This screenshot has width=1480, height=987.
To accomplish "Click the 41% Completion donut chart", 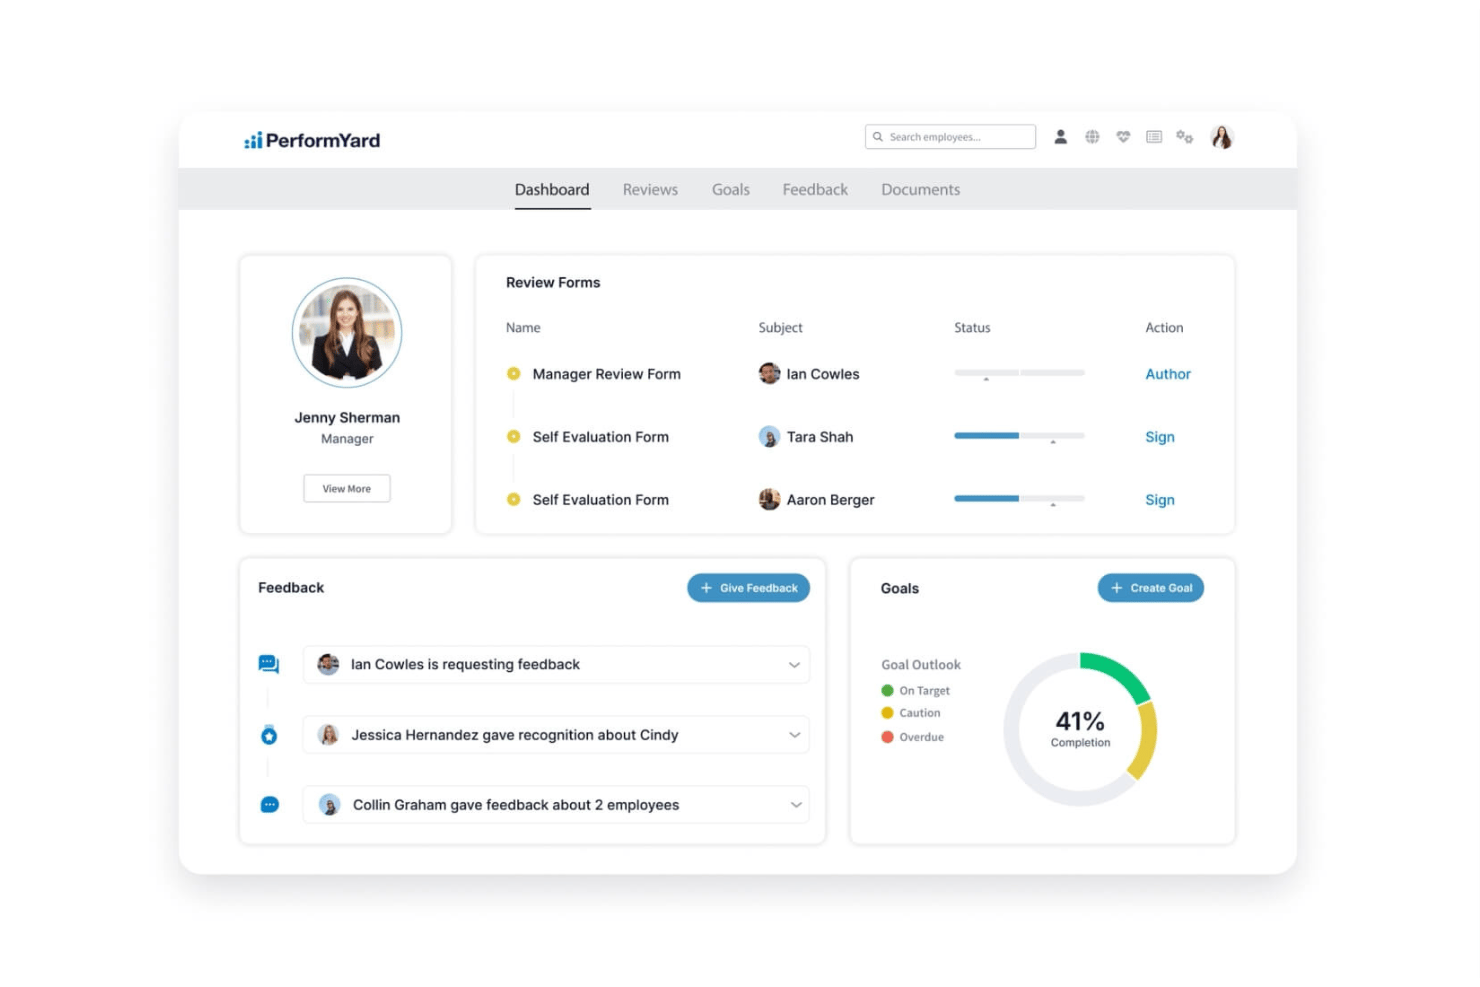I will [x=1080, y=729].
